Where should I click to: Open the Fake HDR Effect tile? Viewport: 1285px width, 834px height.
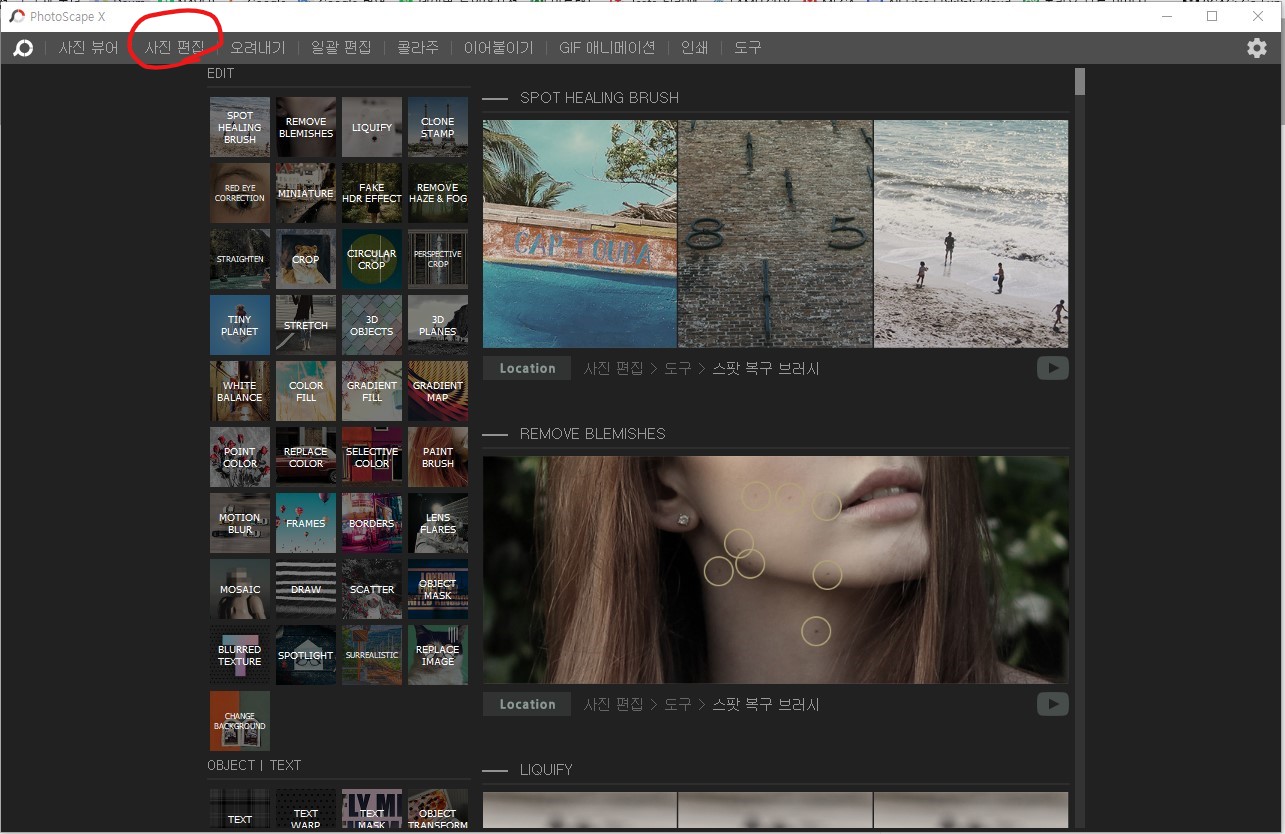click(x=372, y=193)
